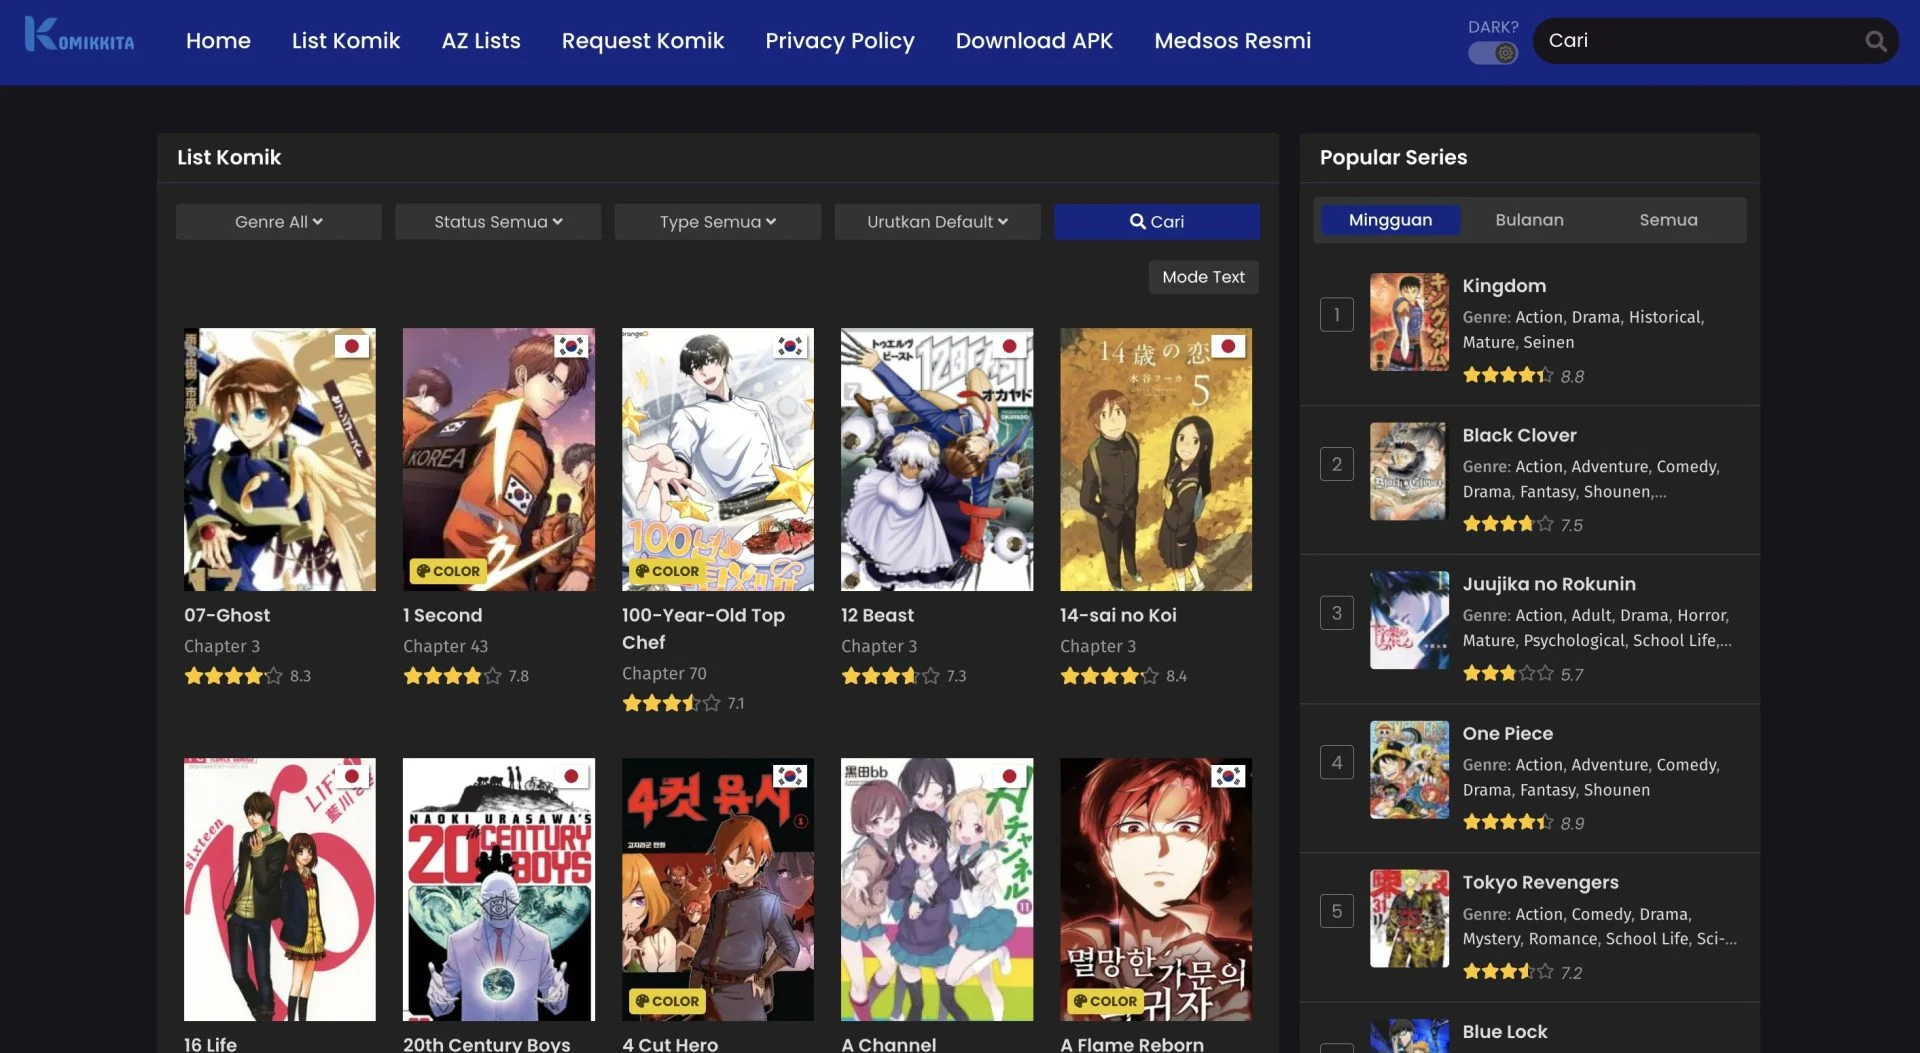This screenshot has width=1920, height=1053.
Task: Open the Kingdom series link
Action: pyautogui.click(x=1503, y=286)
